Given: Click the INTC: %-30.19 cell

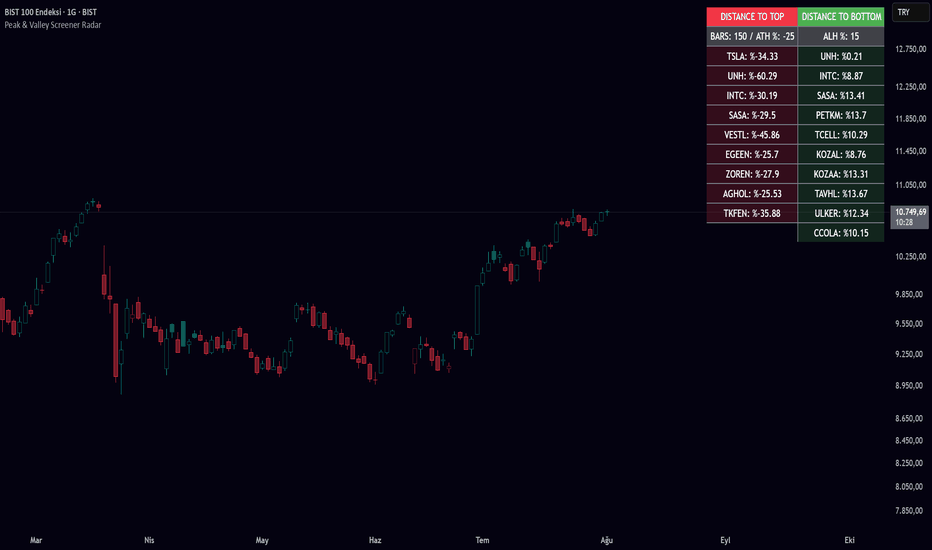Looking at the screenshot, I should coord(752,95).
